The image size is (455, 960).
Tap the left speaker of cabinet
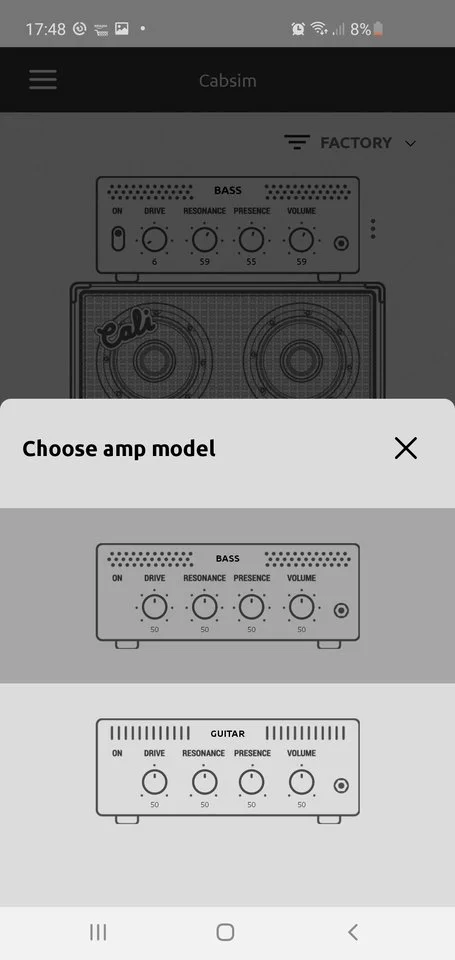click(154, 358)
